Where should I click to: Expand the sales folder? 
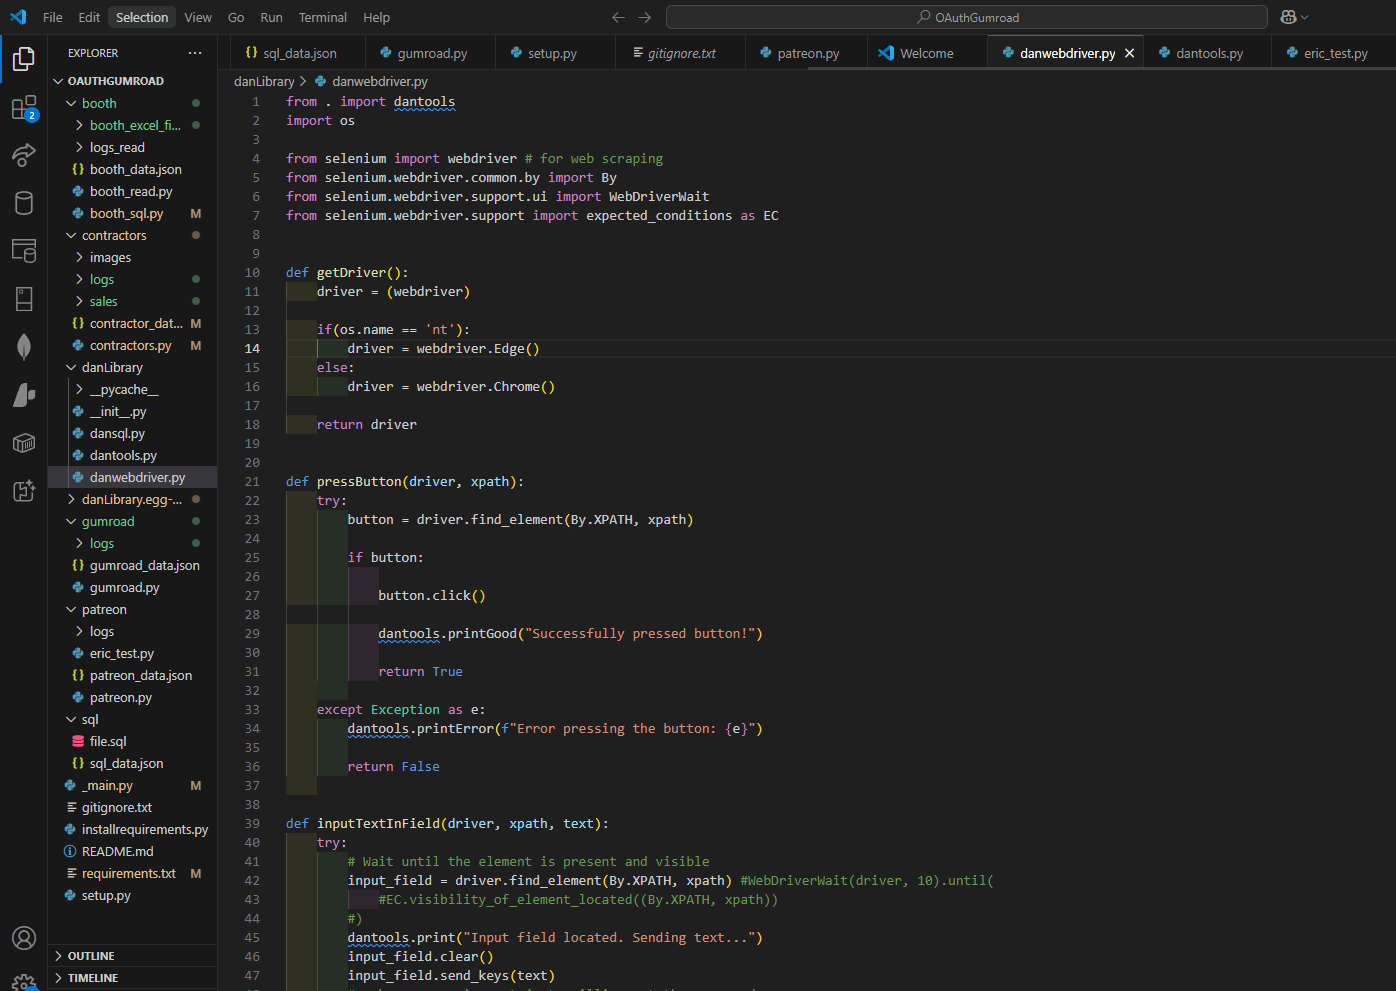coord(132,301)
